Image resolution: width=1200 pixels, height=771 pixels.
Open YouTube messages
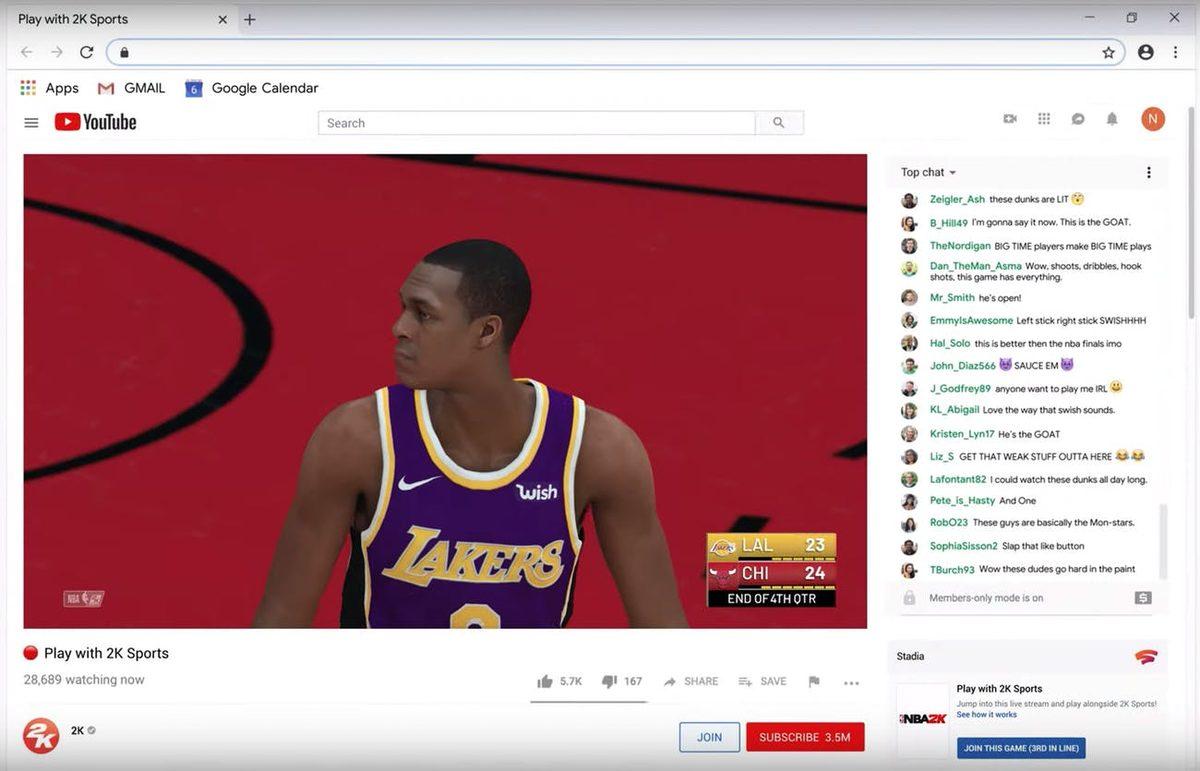coord(1078,118)
